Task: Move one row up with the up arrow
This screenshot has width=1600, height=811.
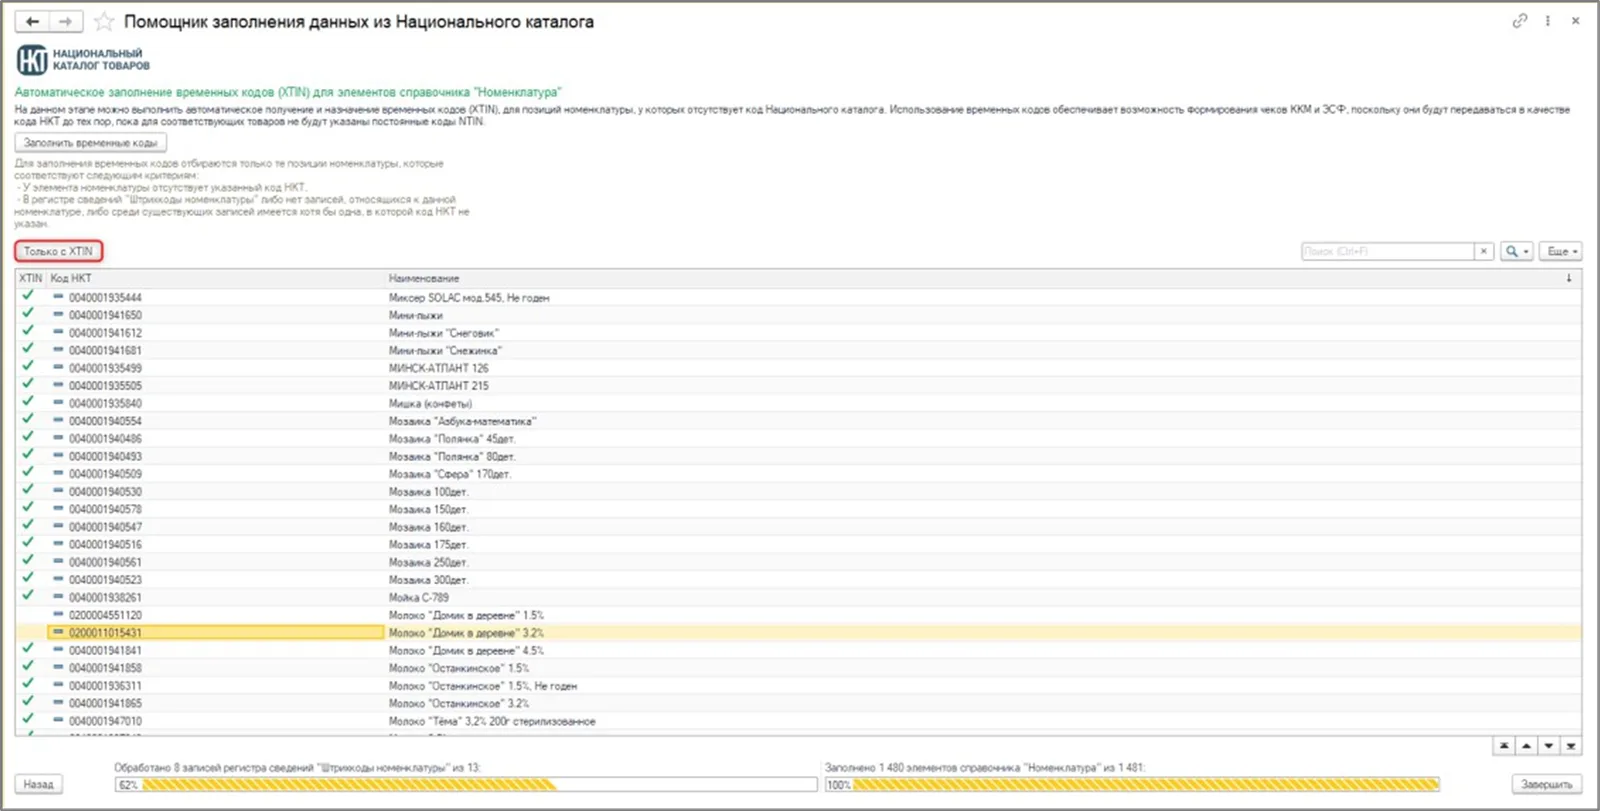Action: click(x=1526, y=746)
